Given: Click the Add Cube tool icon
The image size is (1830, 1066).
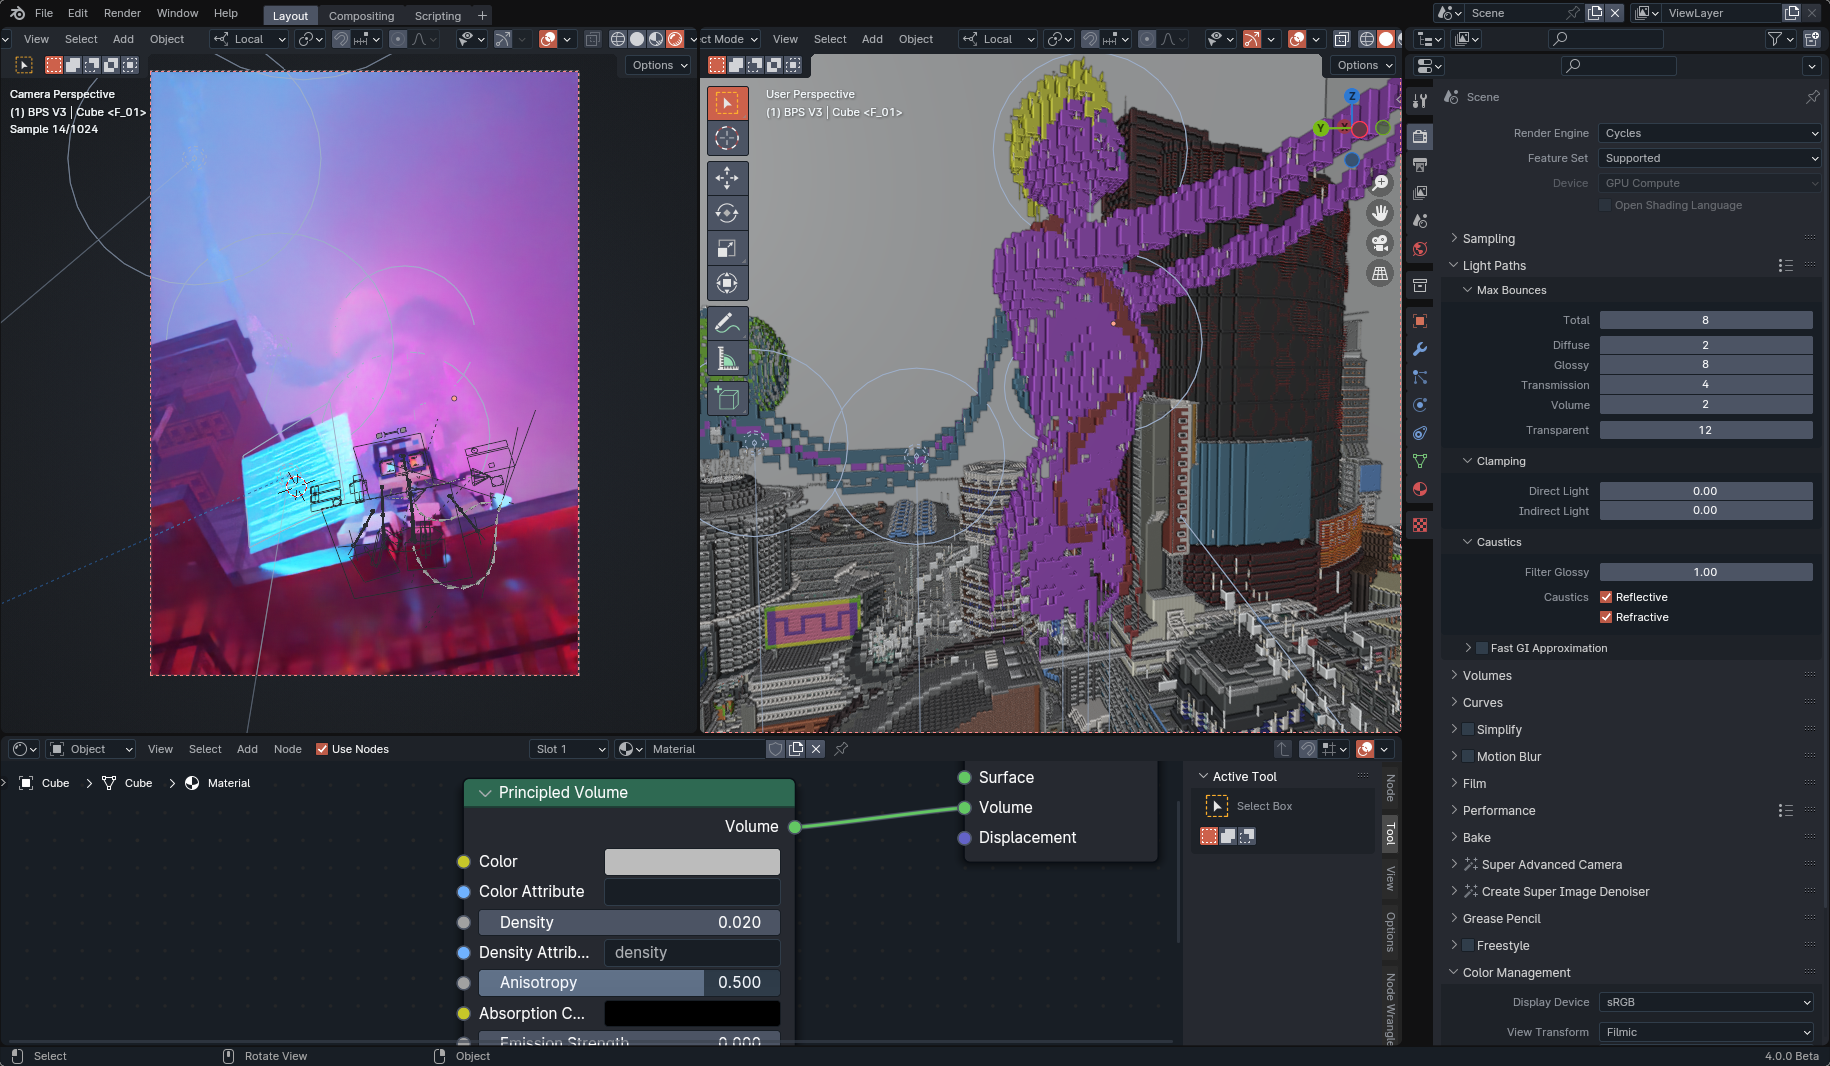Looking at the screenshot, I should tap(727, 399).
